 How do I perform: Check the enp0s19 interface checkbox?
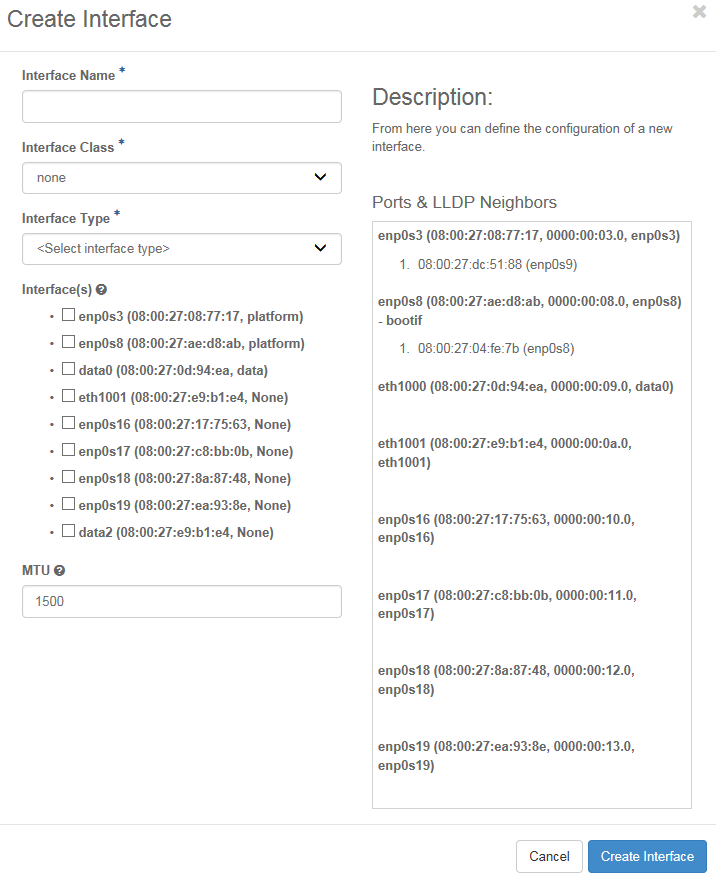pos(68,504)
